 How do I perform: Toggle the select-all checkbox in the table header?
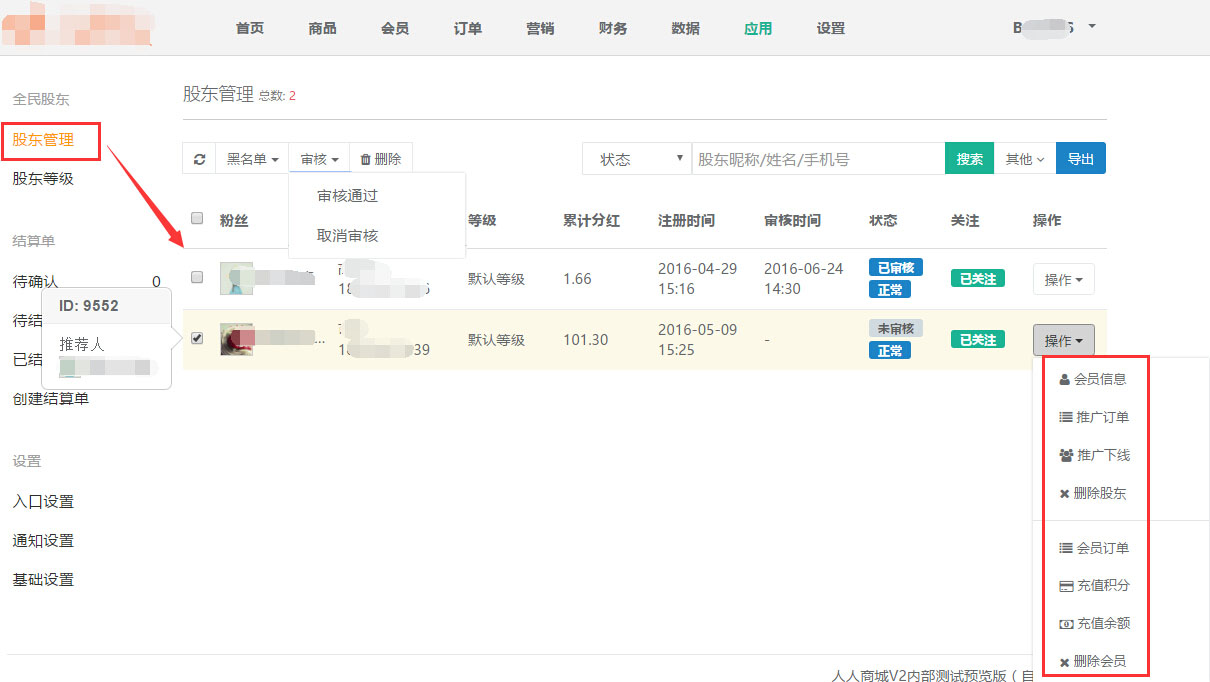(197, 218)
